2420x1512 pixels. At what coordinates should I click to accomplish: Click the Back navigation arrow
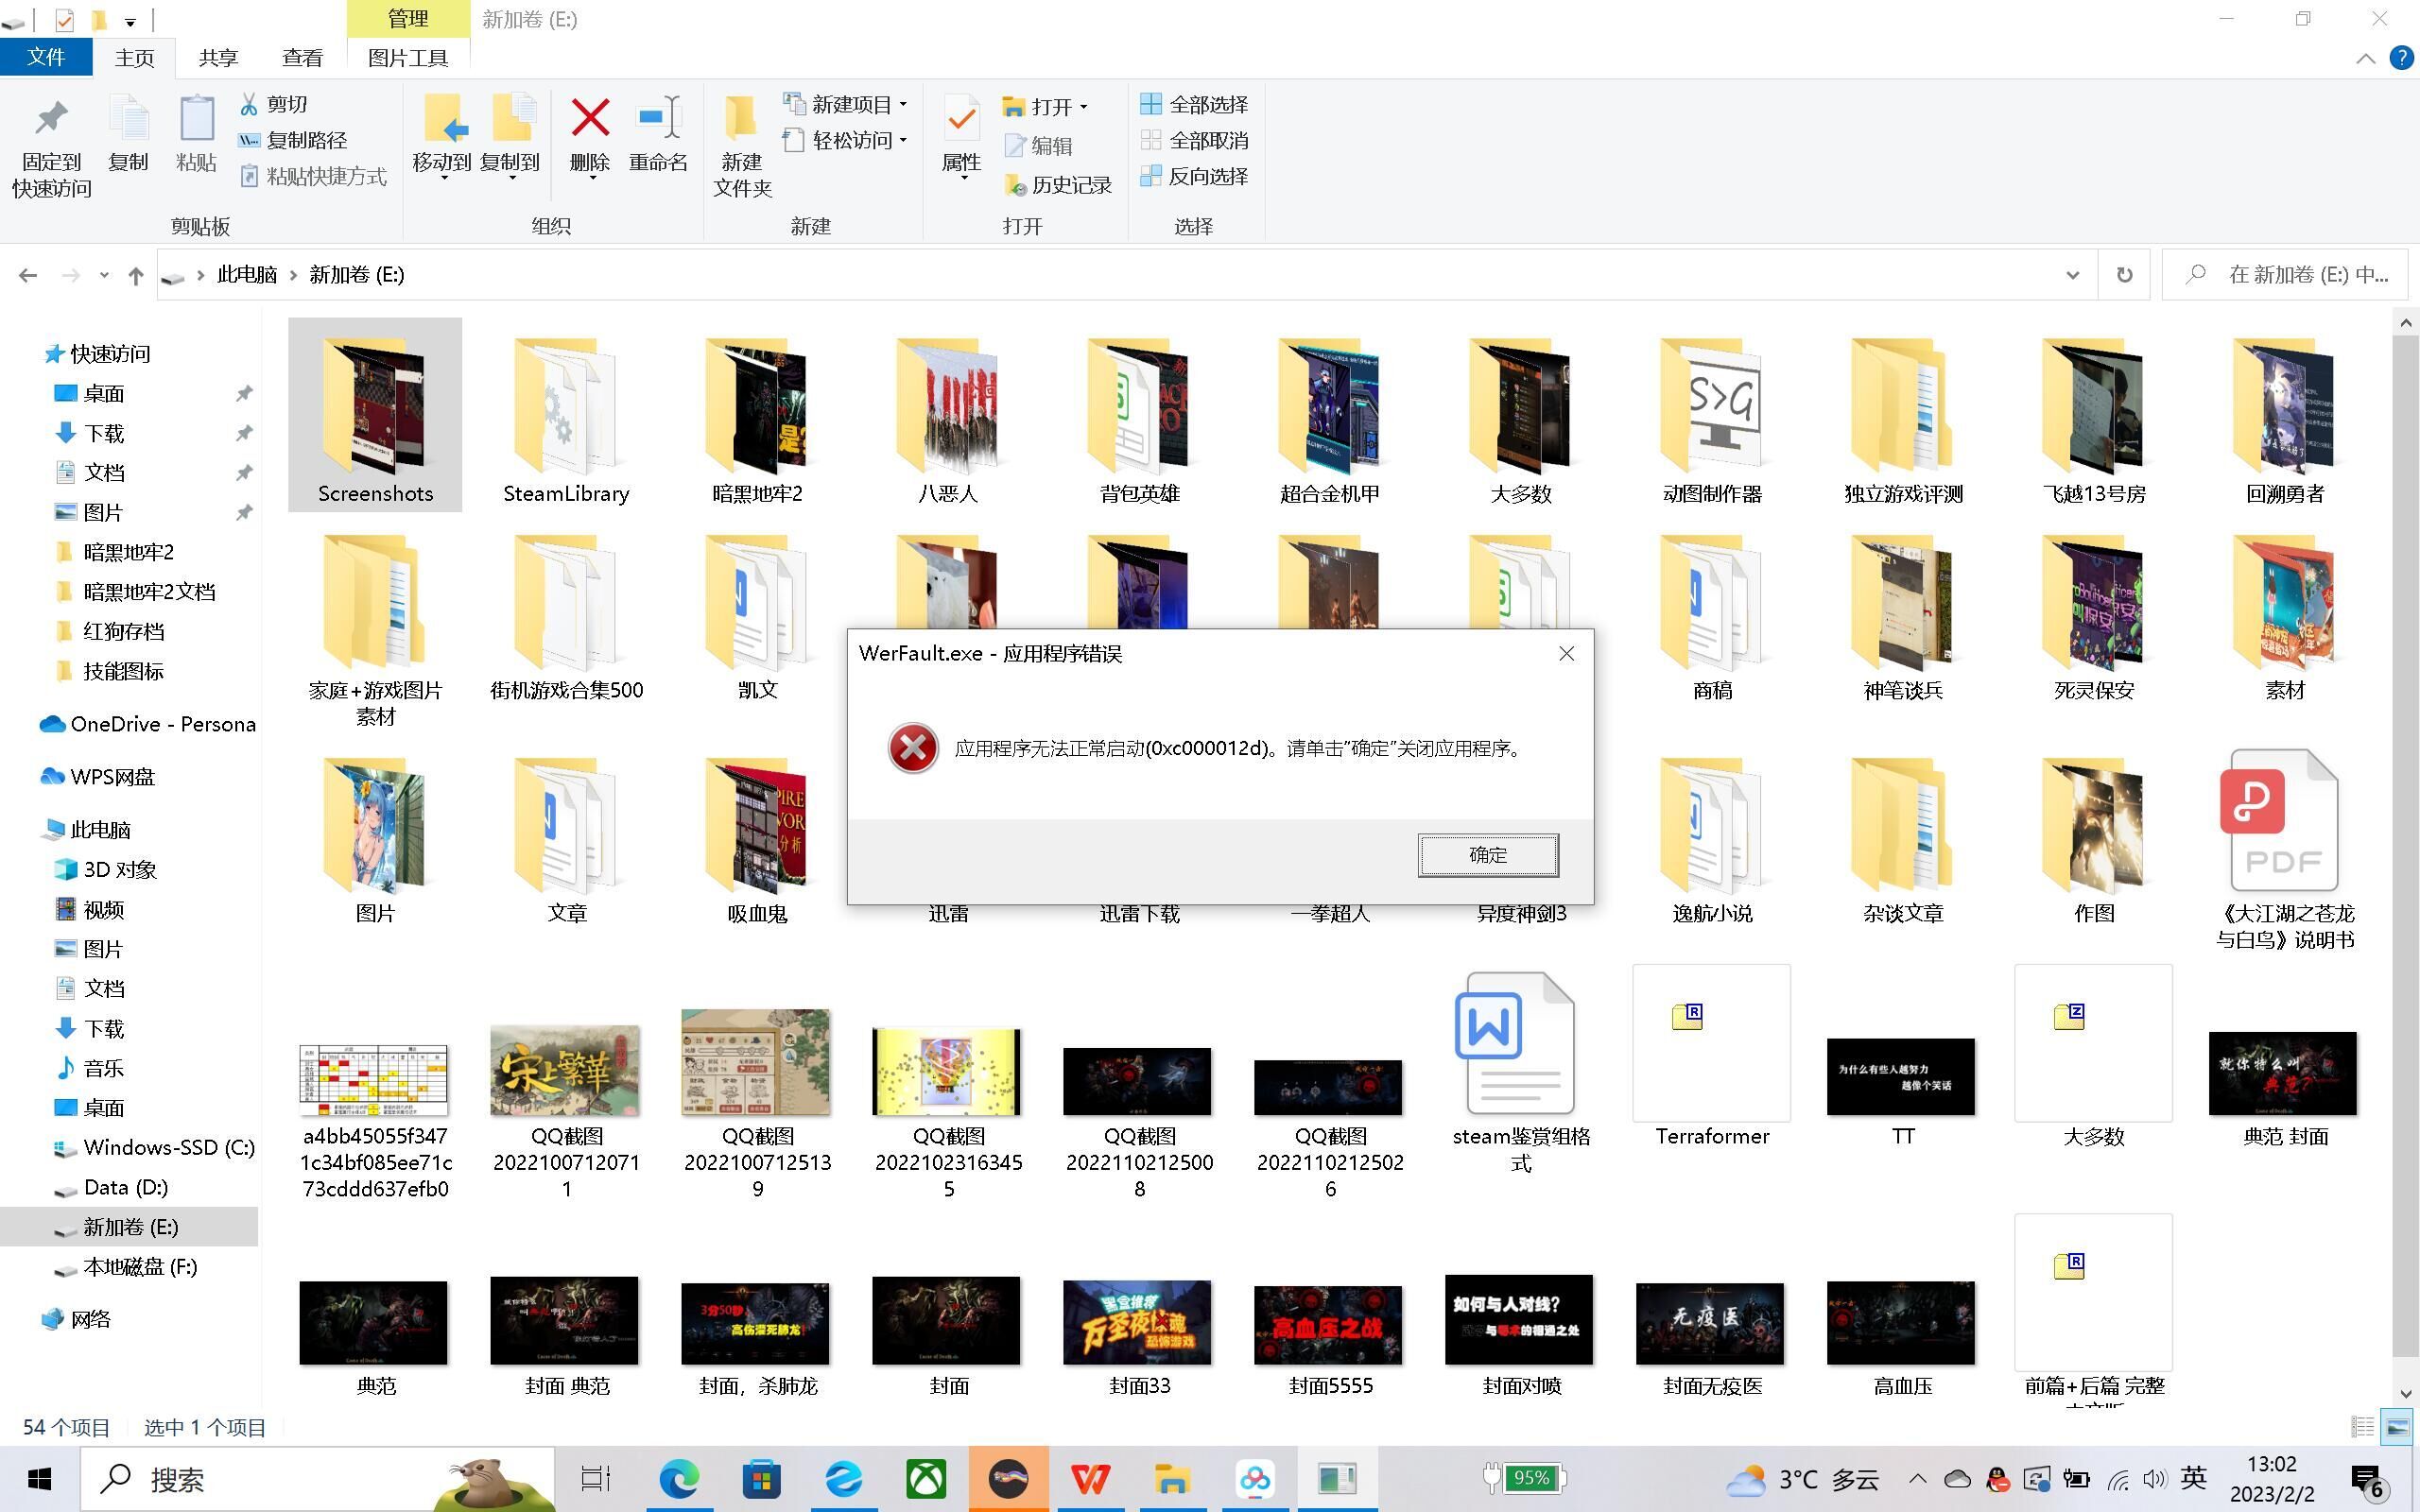point(28,275)
